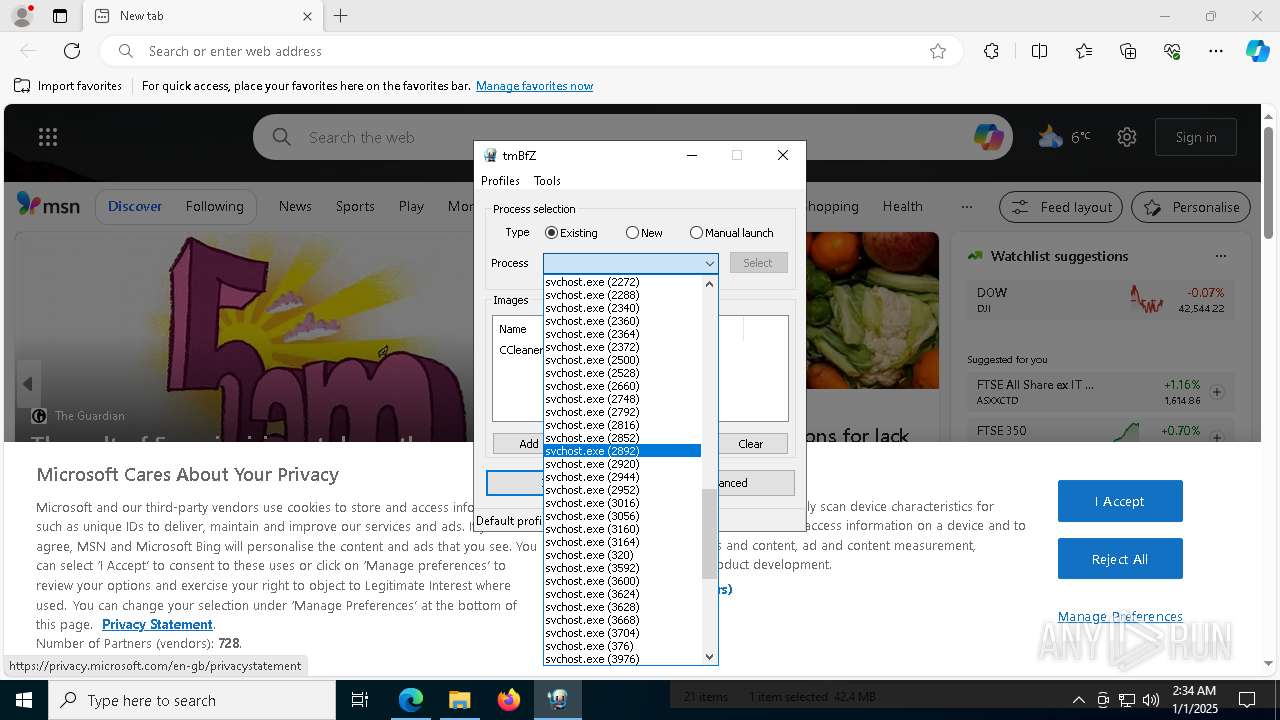Select svchost.exe (3016) in list
The width and height of the screenshot is (1280, 720).
click(x=622, y=503)
